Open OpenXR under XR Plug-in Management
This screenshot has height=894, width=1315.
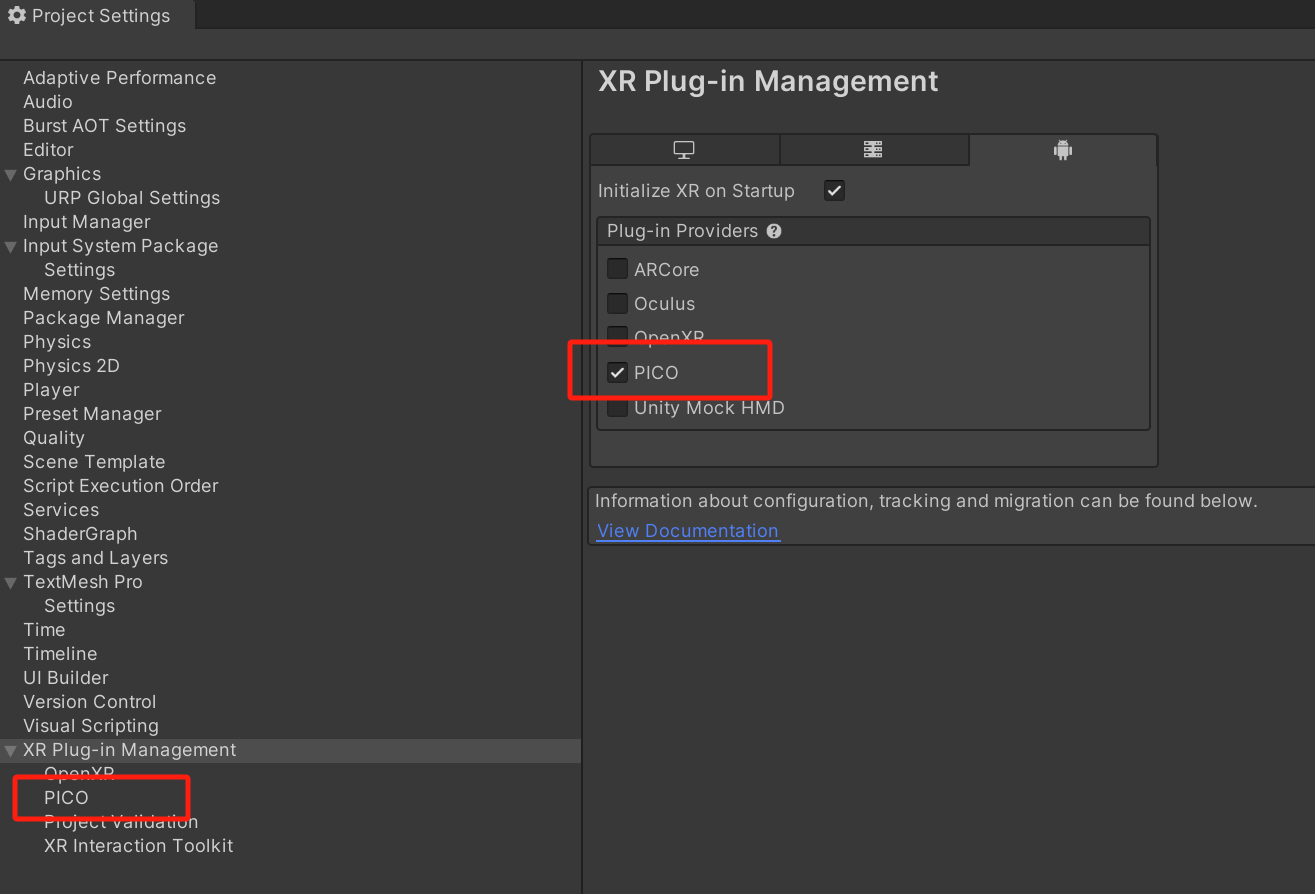[x=79, y=774]
